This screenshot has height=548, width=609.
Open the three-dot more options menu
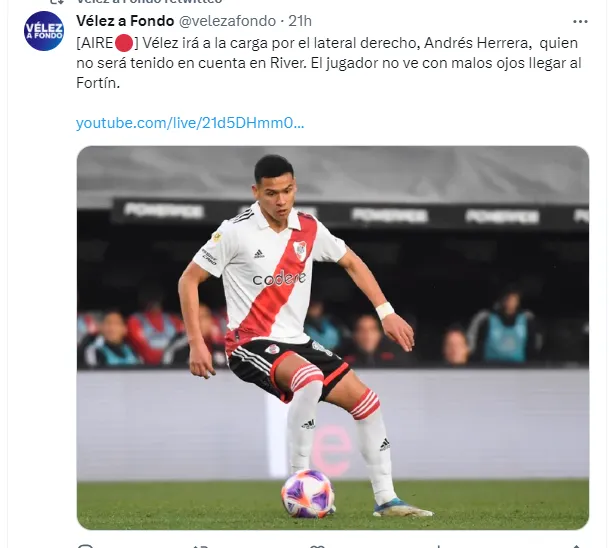coord(580,22)
